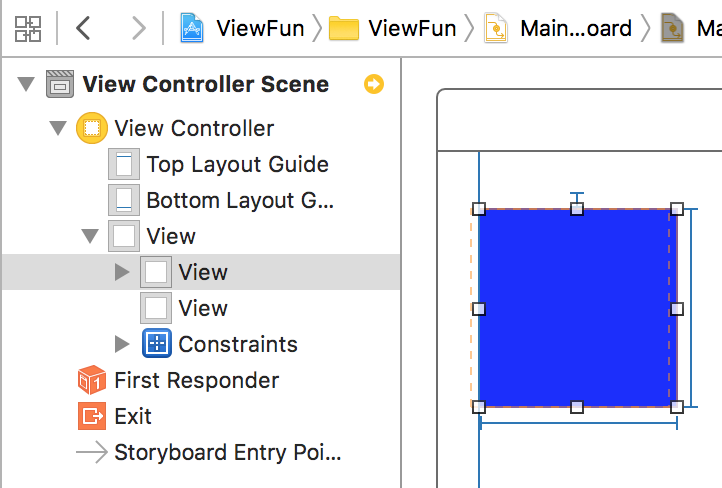
Task: Click the highlighted View row's icon
Action: click(156, 272)
